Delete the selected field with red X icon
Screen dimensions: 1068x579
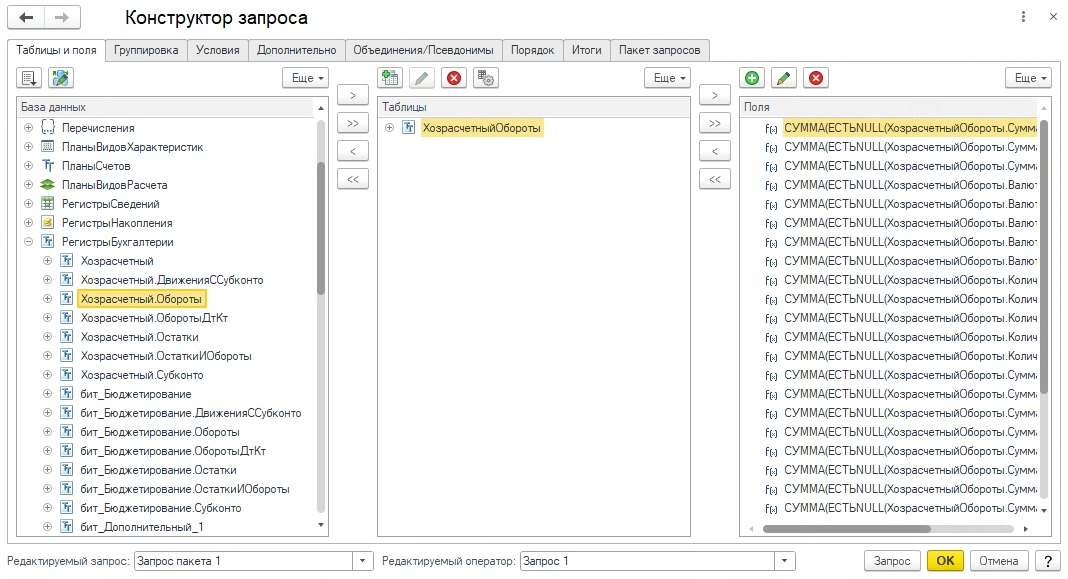(x=816, y=78)
